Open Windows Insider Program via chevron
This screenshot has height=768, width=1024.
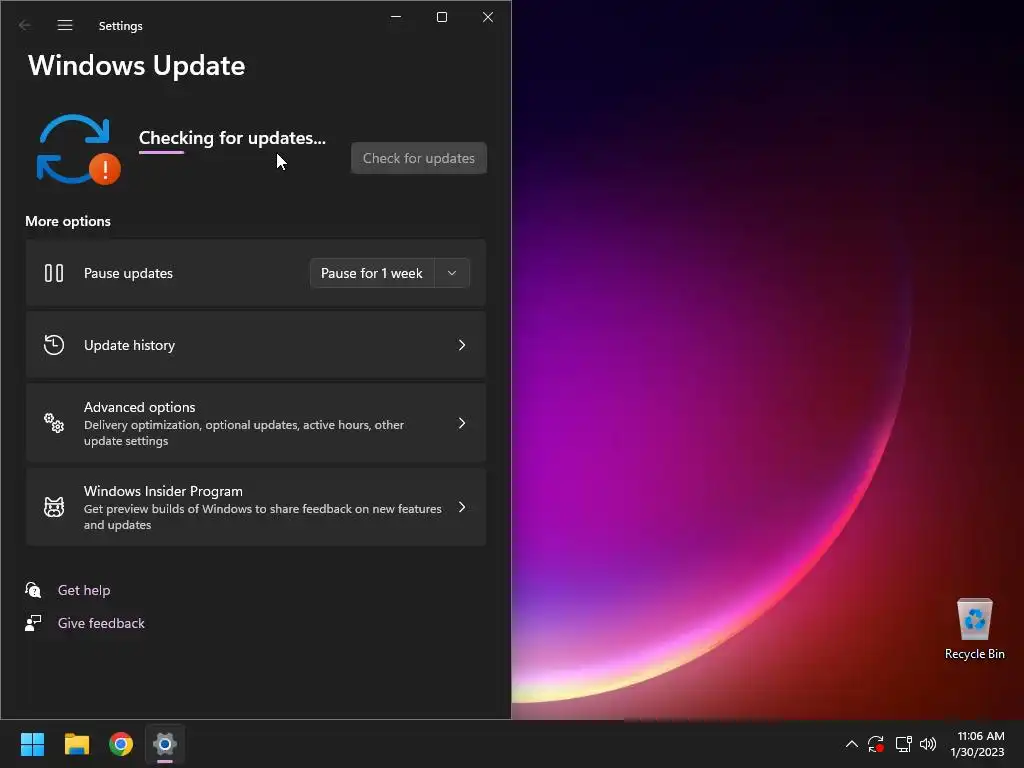click(x=462, y=507)
